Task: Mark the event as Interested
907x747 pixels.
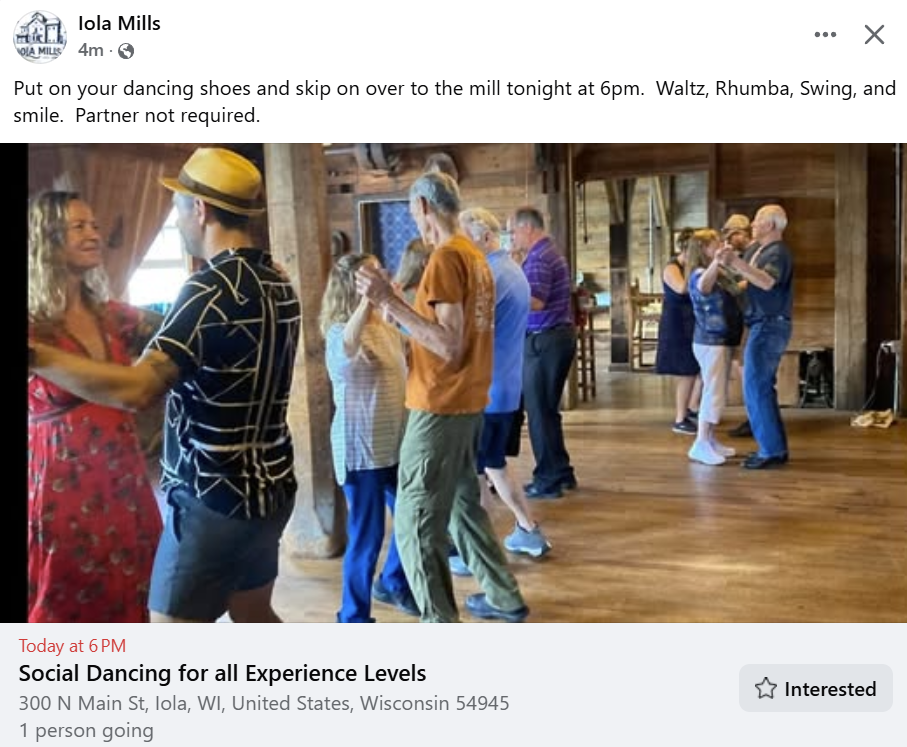Action: pyautogui.click(x=816, y=688)
